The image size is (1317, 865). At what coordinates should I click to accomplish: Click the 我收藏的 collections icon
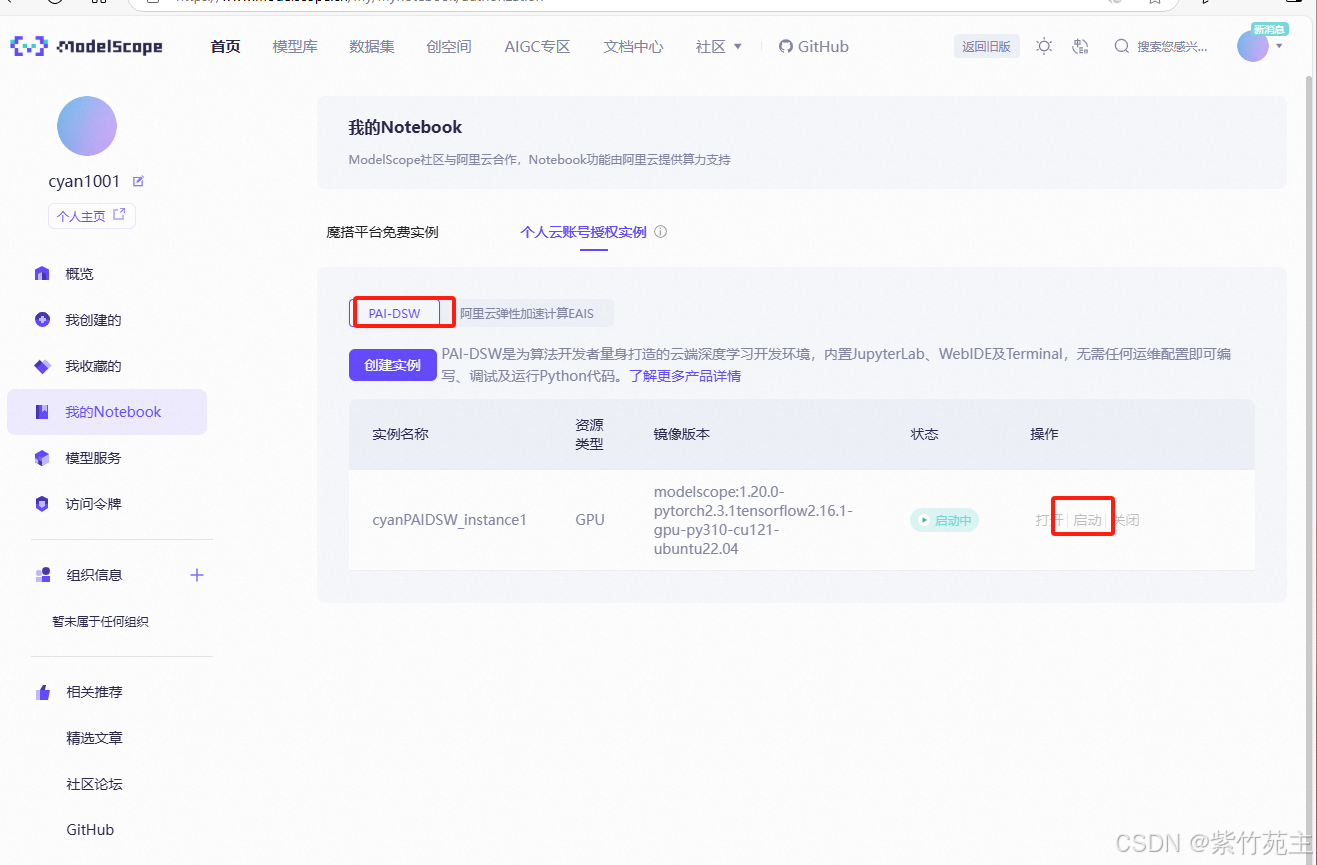click(x=42, y=365)
